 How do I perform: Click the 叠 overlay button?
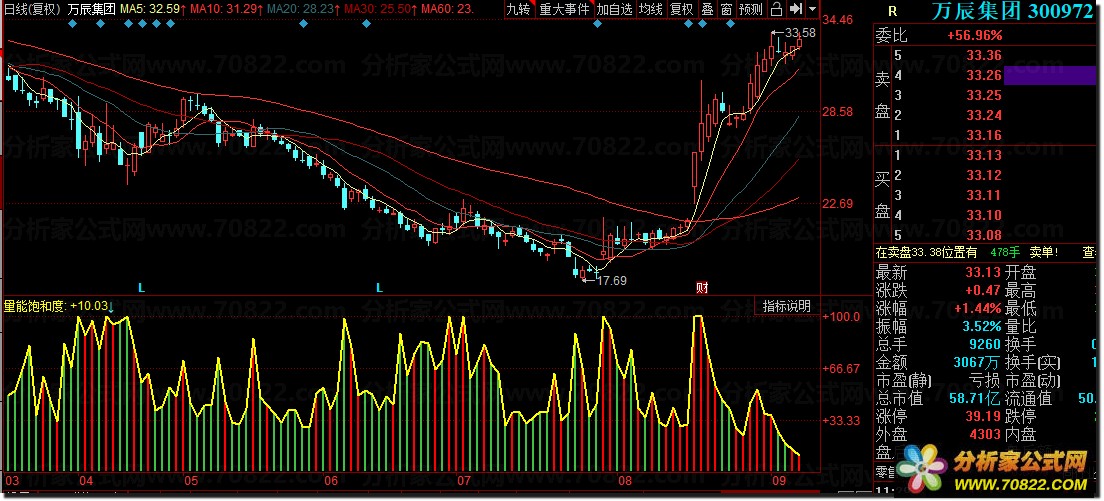(707, 9)
